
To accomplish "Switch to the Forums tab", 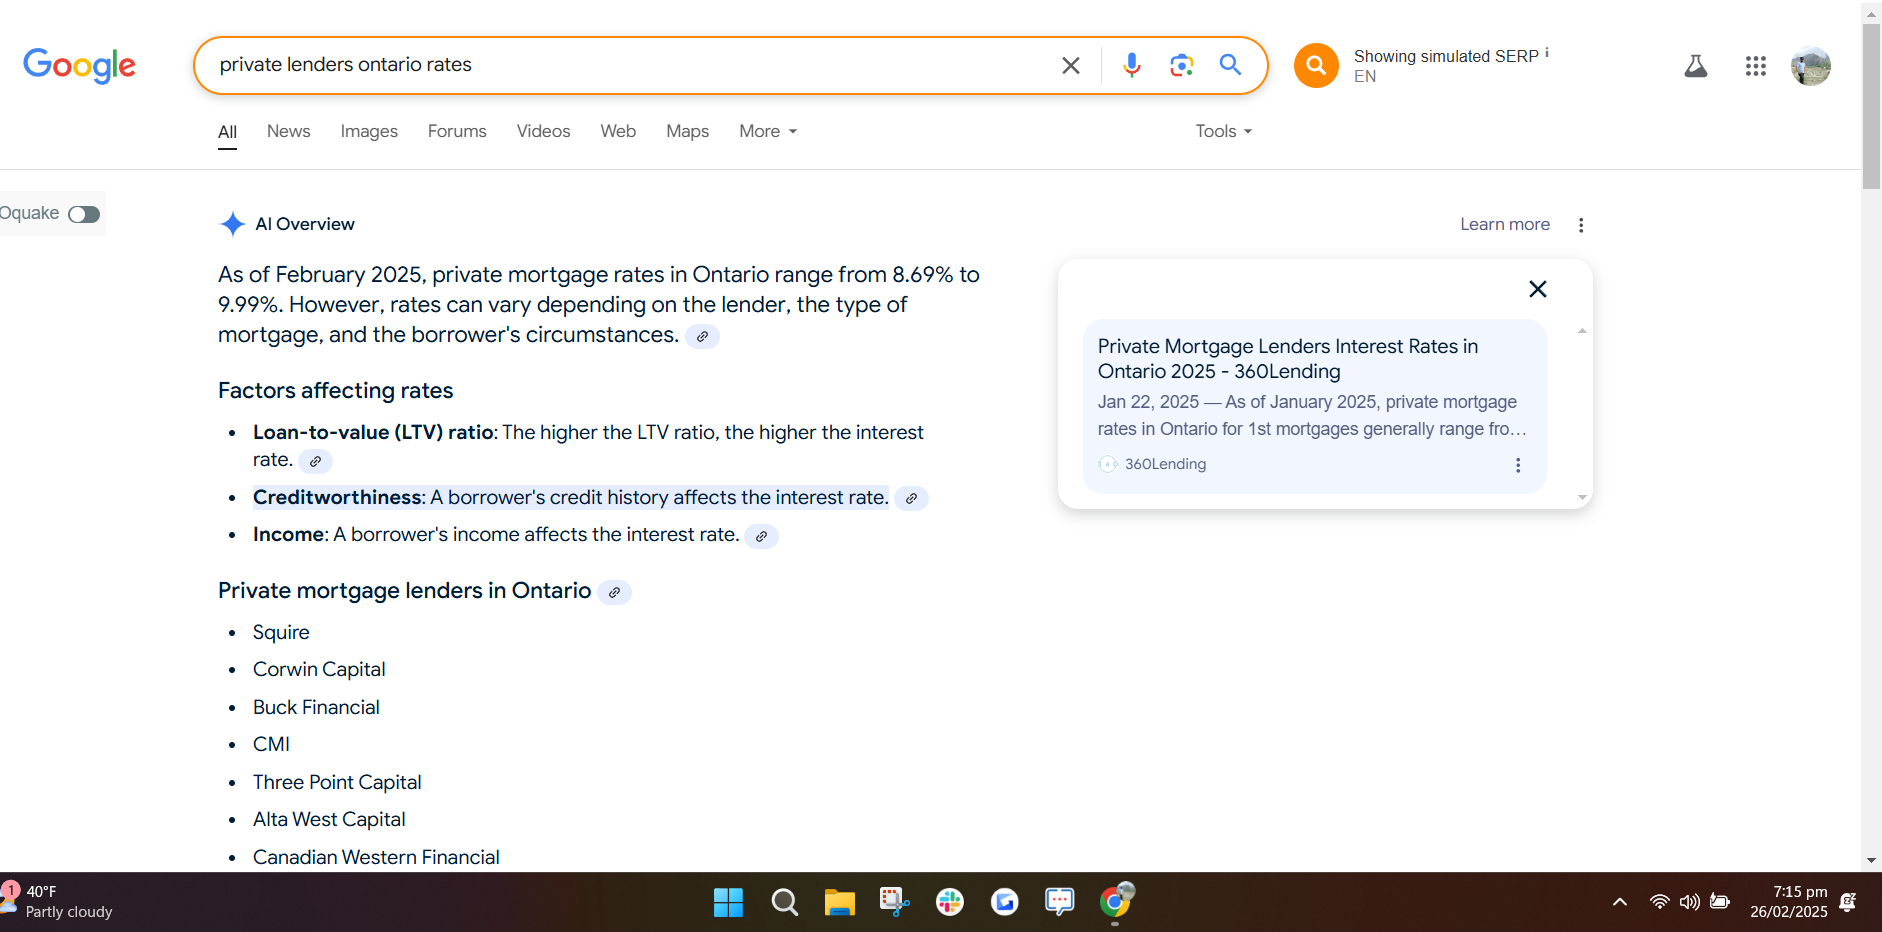I will click(457, 131).
